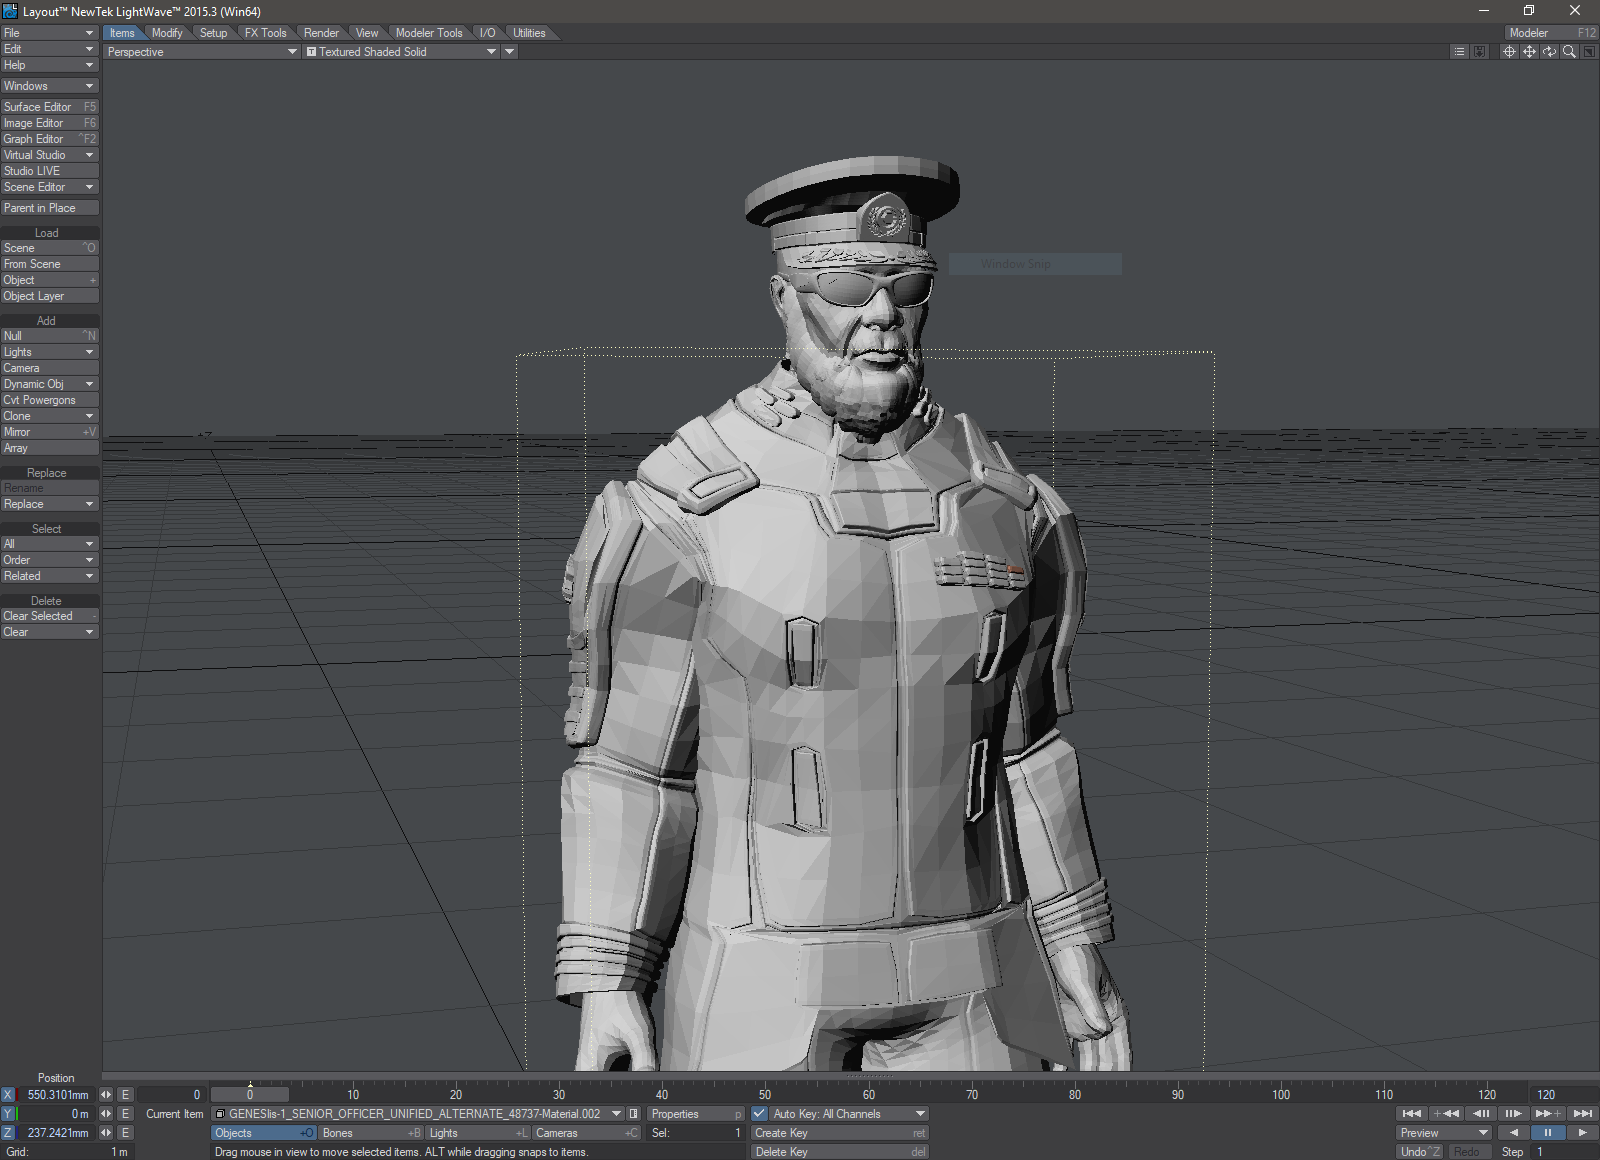Screen dimensions: 1600x1160
Task: Play animation in reverse
Action: click(x=1513, y=1133)
